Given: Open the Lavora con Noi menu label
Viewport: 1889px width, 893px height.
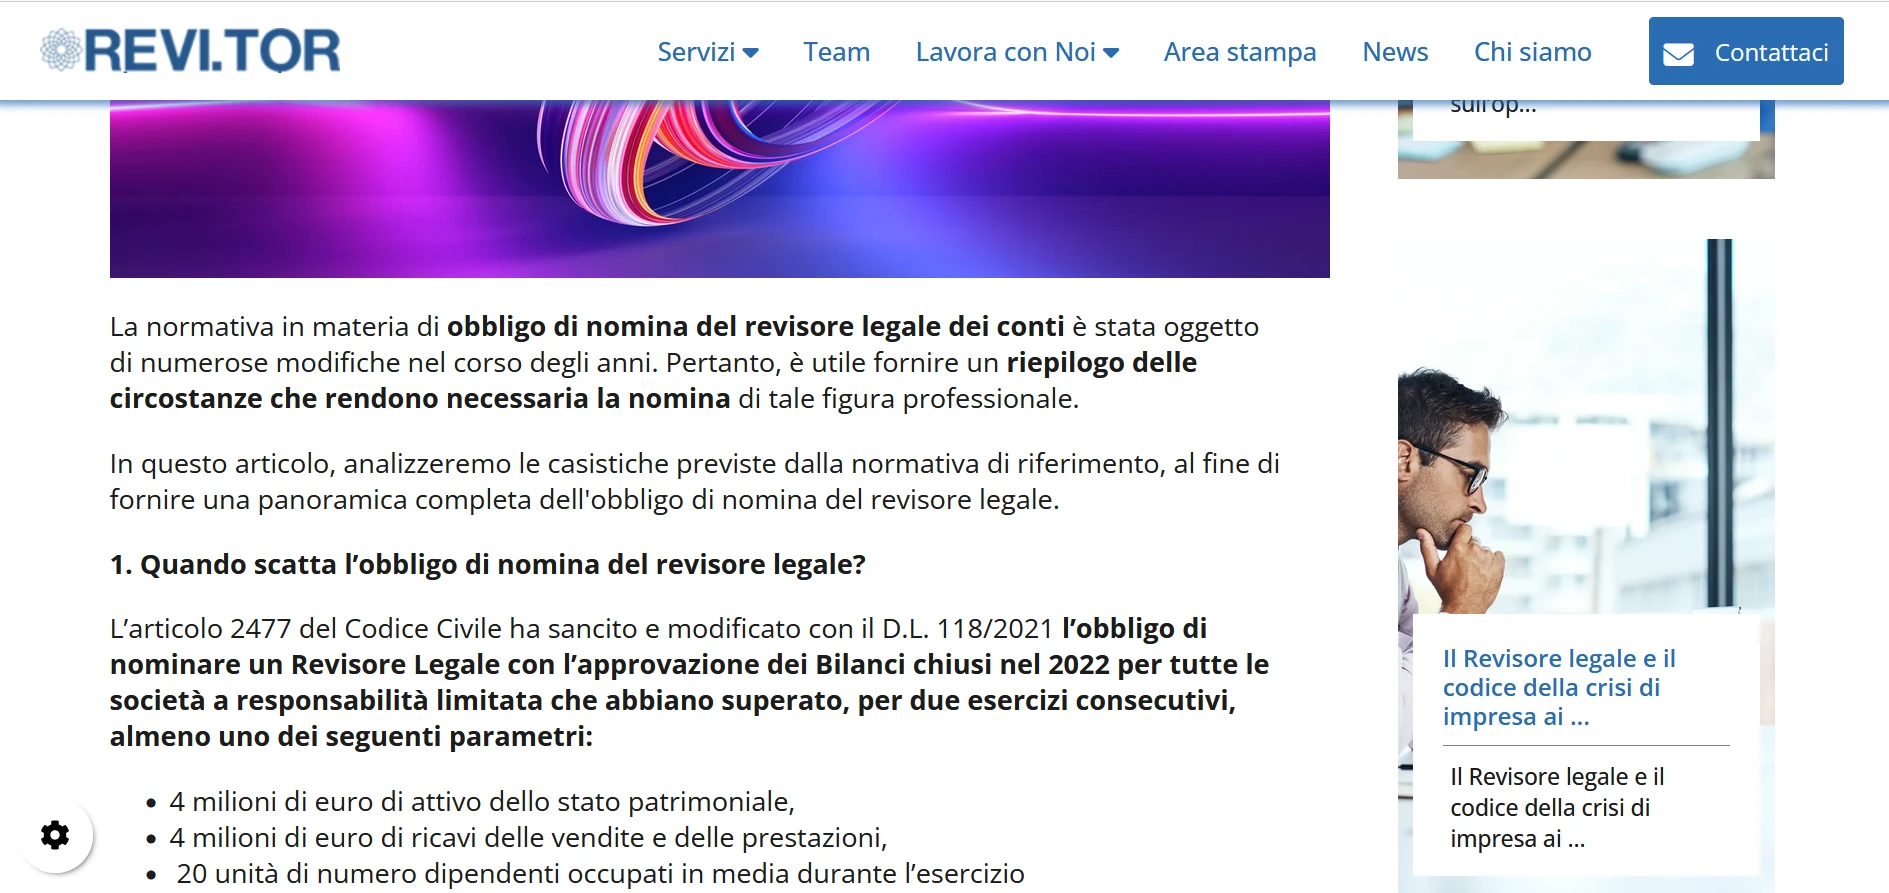Looking at the screenshot, I should click(x=1005, y=52).
